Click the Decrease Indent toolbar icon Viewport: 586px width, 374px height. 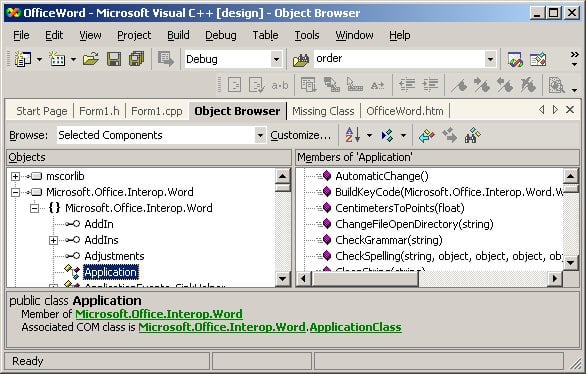407,85
